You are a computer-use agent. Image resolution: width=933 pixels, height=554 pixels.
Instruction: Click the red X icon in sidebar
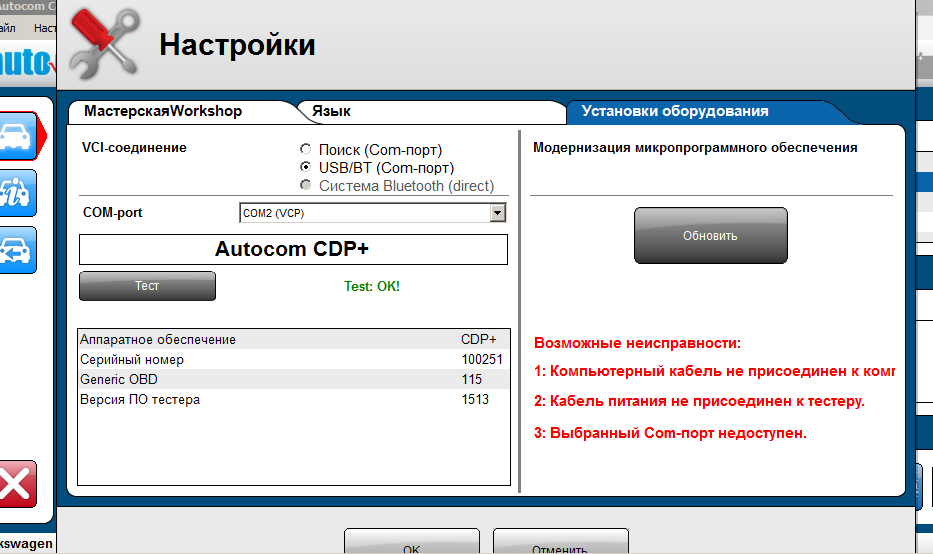(x=16, y=484)
